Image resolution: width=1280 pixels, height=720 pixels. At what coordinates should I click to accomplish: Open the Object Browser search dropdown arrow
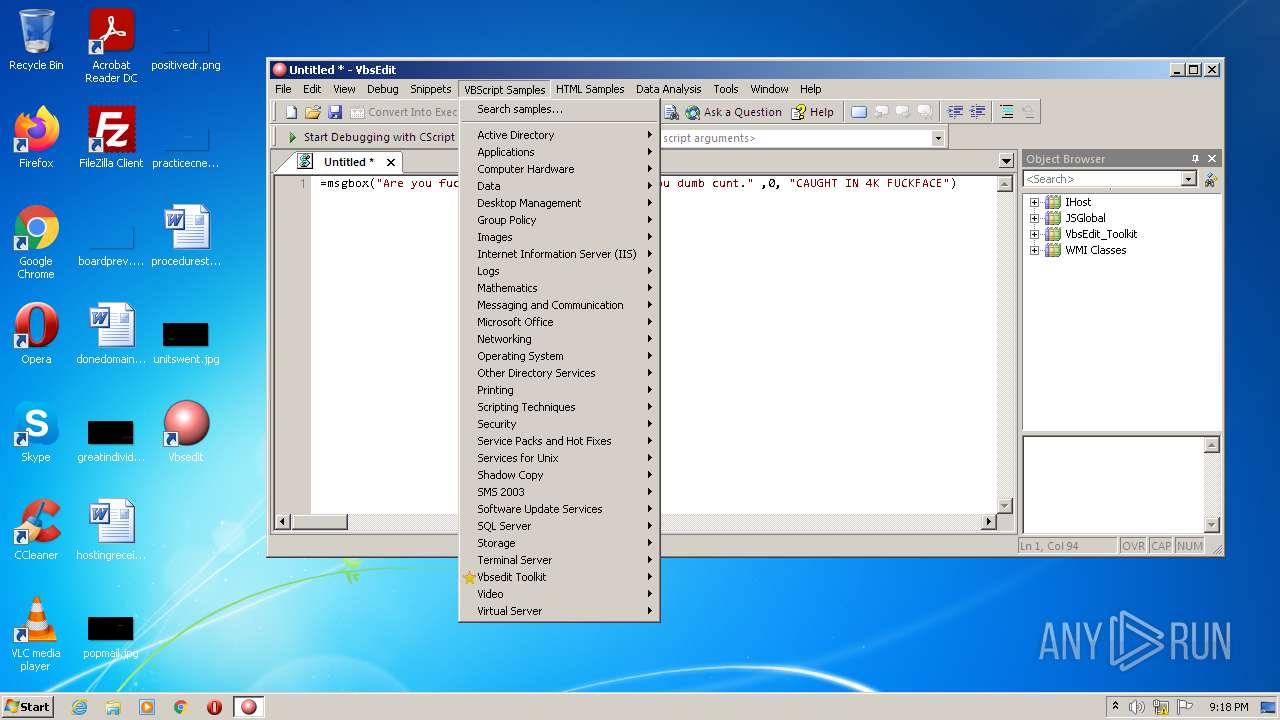tap(1189, 179)
